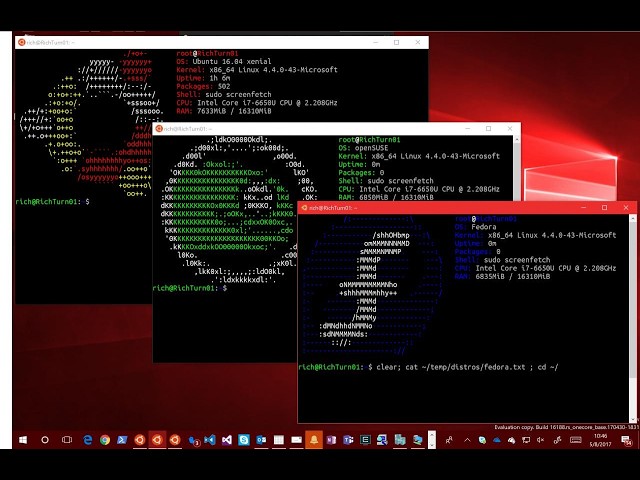Click the openSUSE window's rich@RichTurn01 prompt
Image resolution: width=640 pixels, height=480 pixels.
click(190, 288)
